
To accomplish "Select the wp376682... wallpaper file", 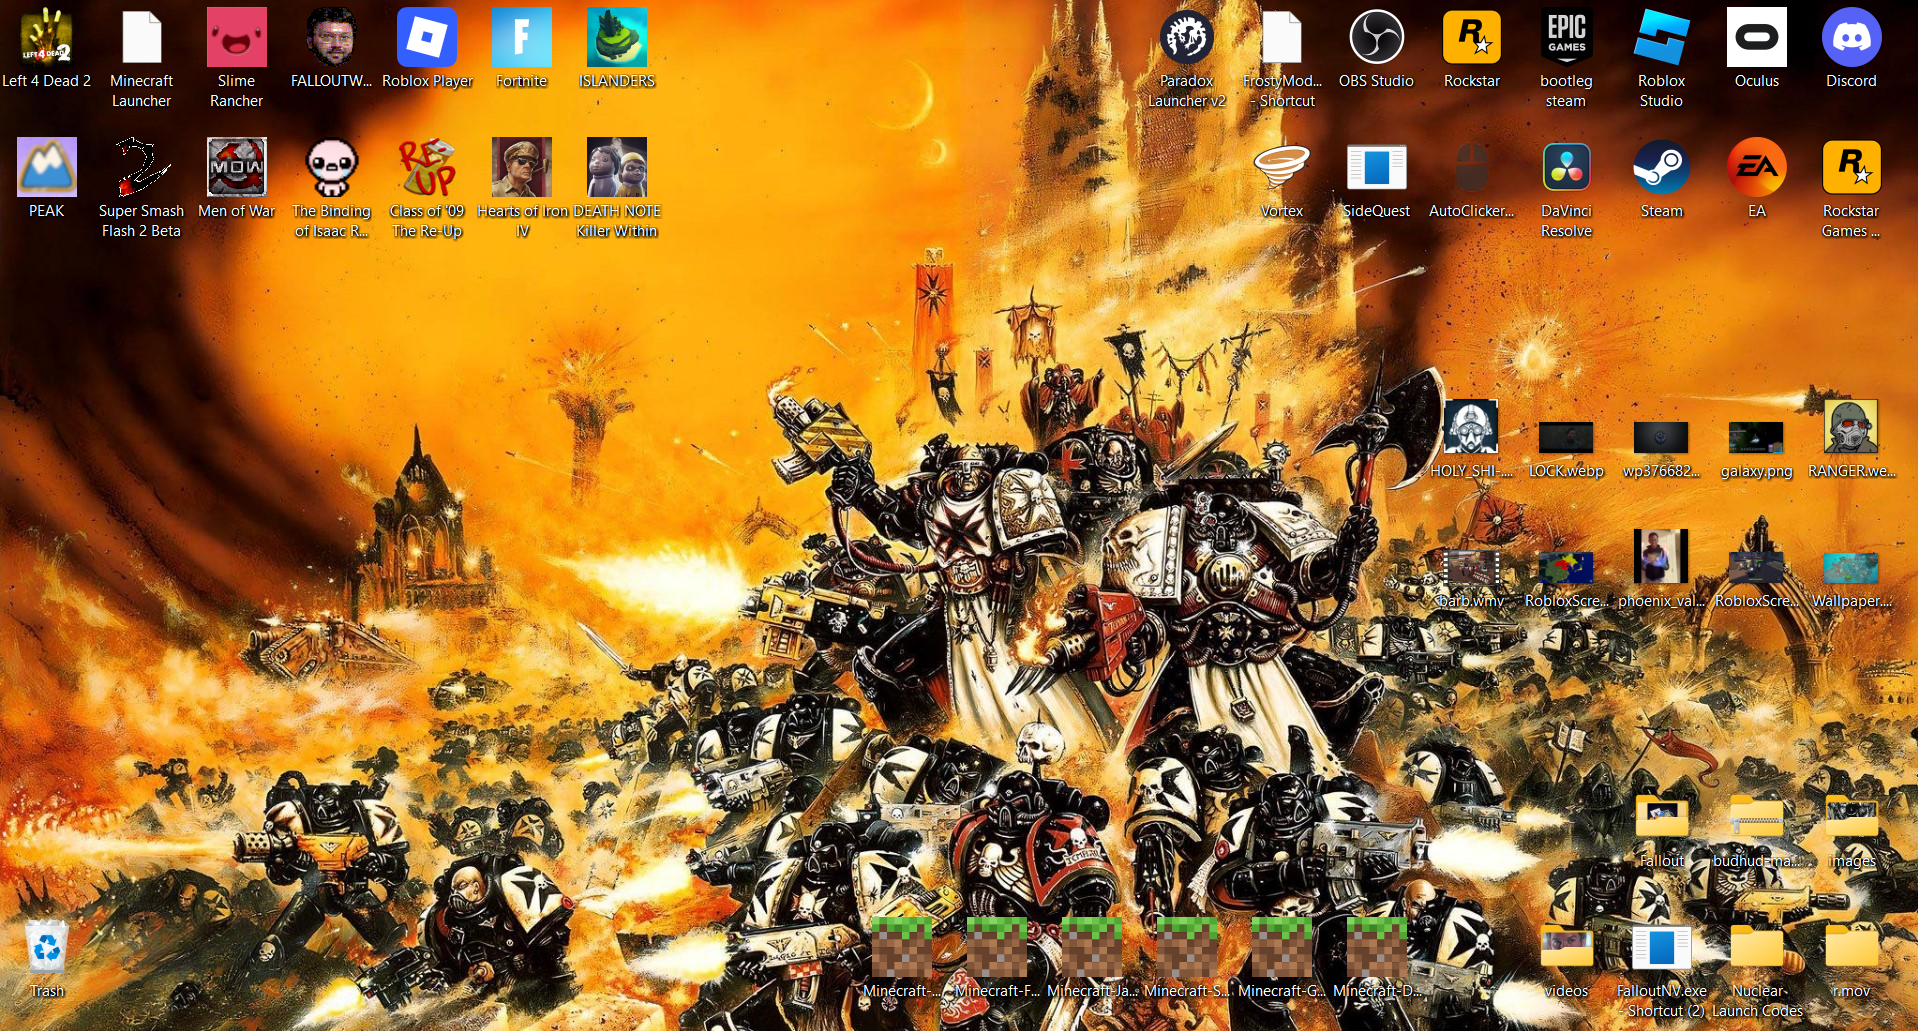I will (1661, 437).
